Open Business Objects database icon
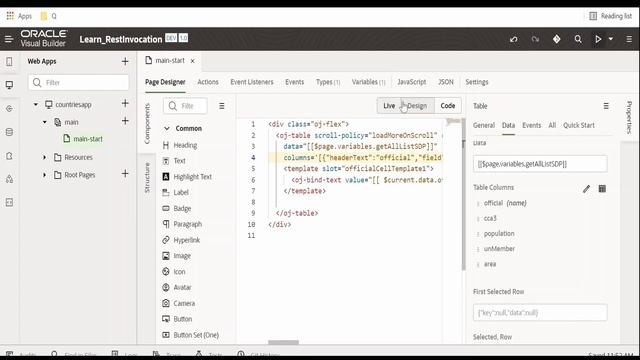Image resolution: width=640 pixels, height=360 pixels. tap(9, 132)
